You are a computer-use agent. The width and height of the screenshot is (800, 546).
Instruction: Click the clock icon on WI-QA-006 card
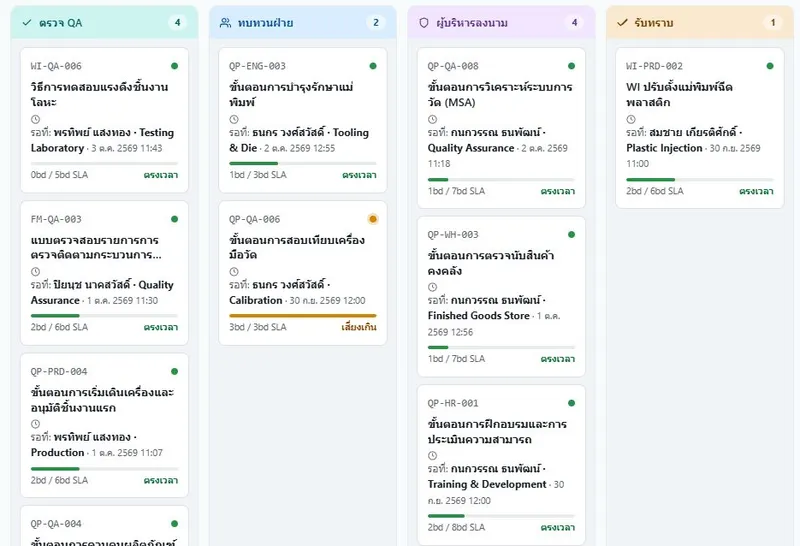click(x=35, y=119)
